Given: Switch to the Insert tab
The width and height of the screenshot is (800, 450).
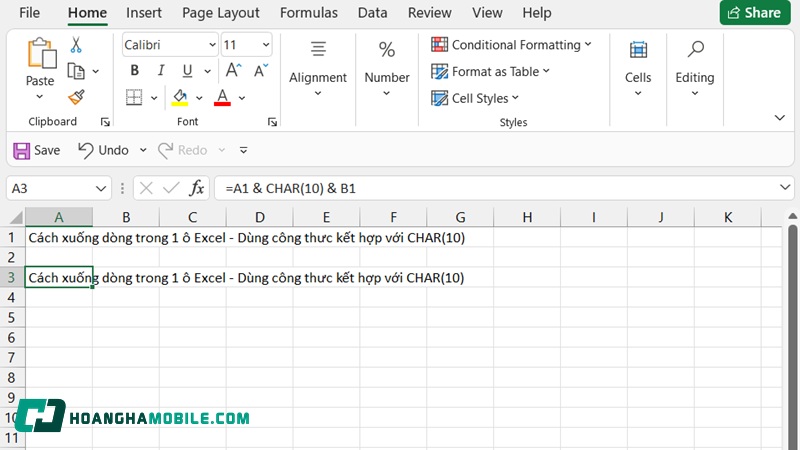Looking at the screenshot, I should coord(144,13).
